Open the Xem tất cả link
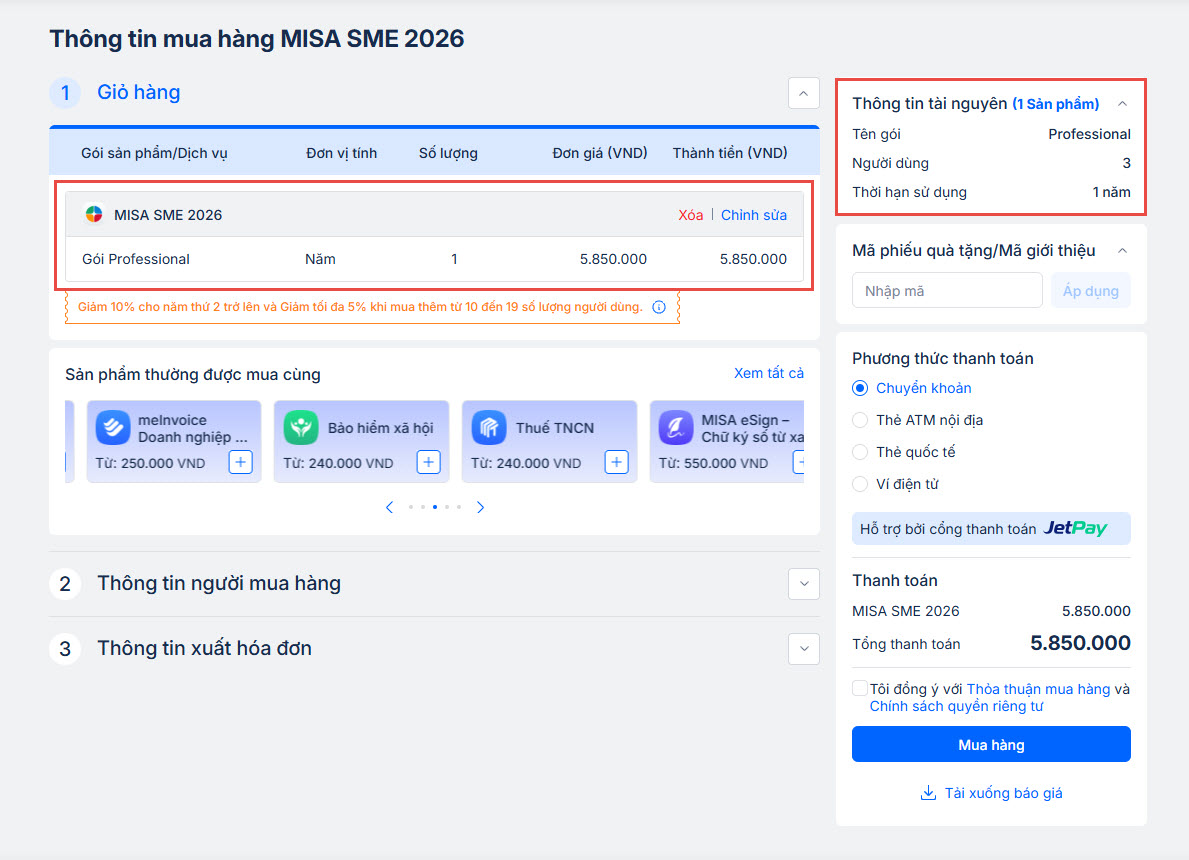Viewport: 1189px width, 860px height. point(768,373)
